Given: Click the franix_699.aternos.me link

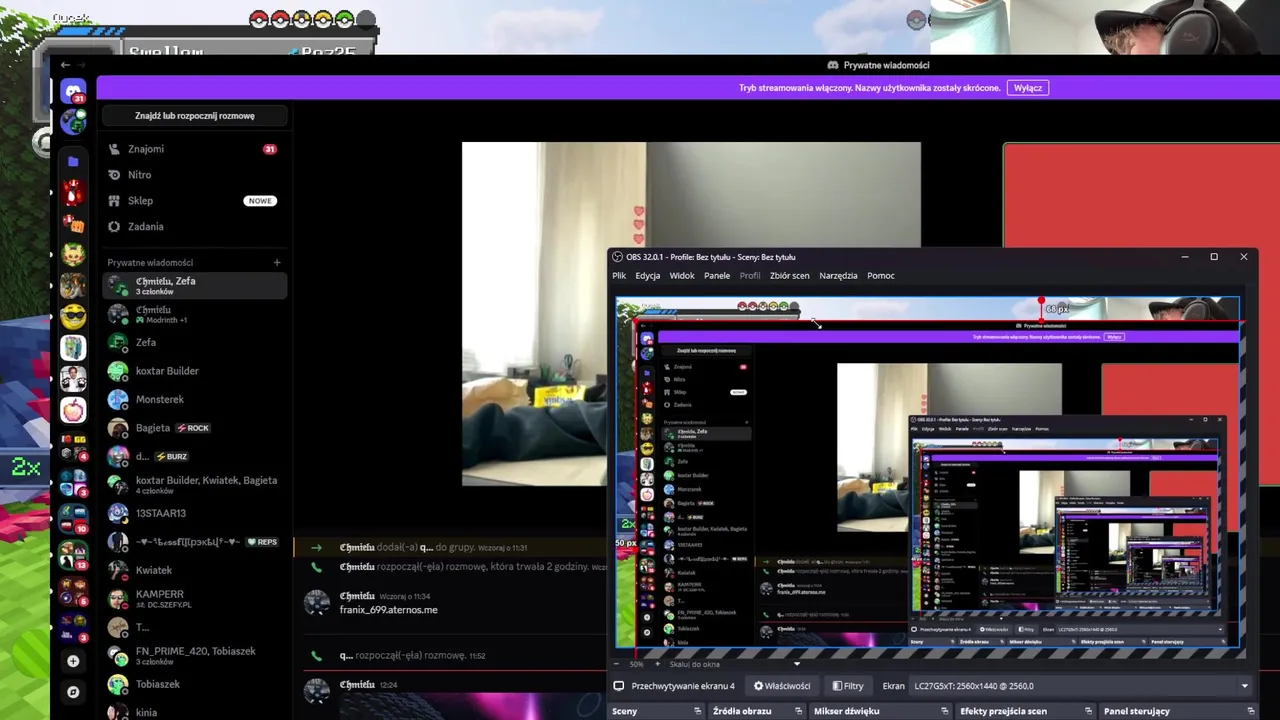Looking at the screenshot, I should click(x=388, y=610).
